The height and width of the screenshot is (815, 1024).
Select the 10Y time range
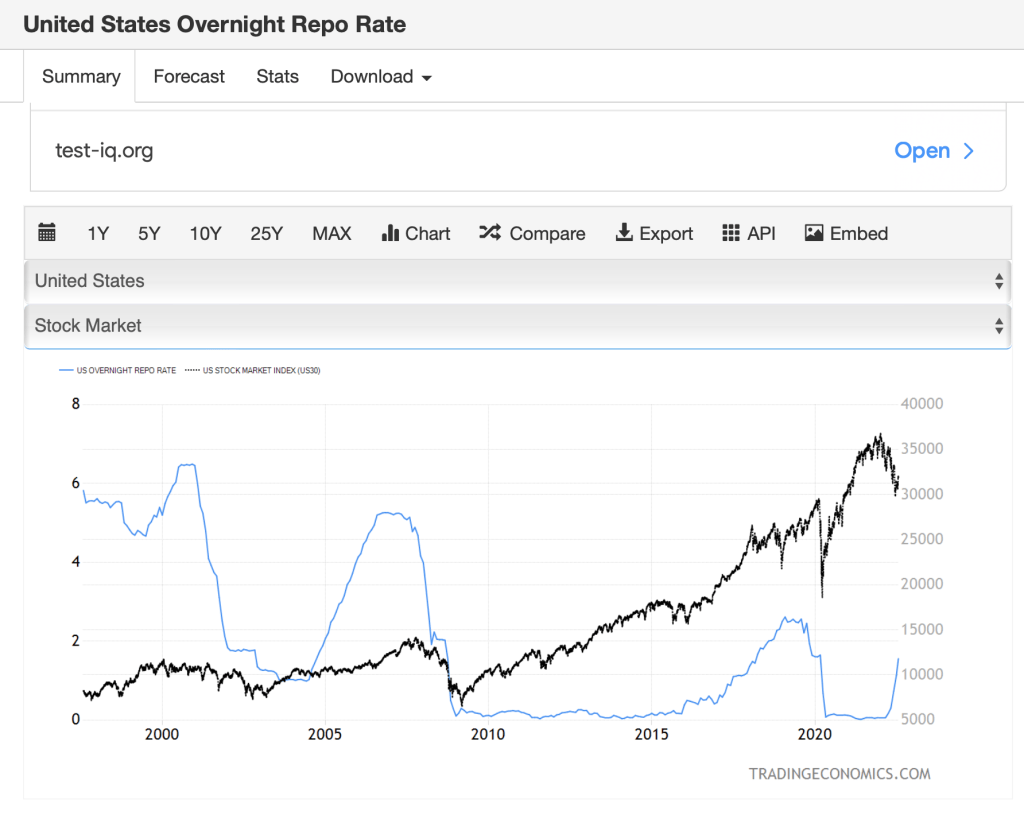pos(205,233)
